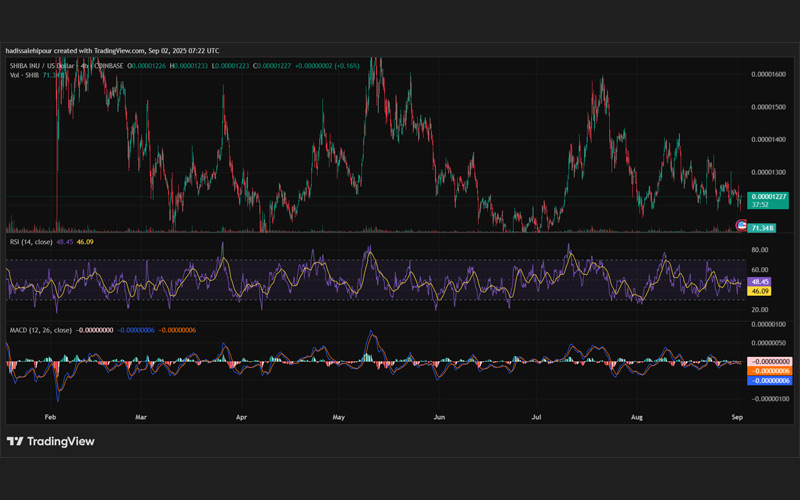Click the purple RSI value tag 48.45
Viewport: 800px width, 500px height.
point(759,282)
